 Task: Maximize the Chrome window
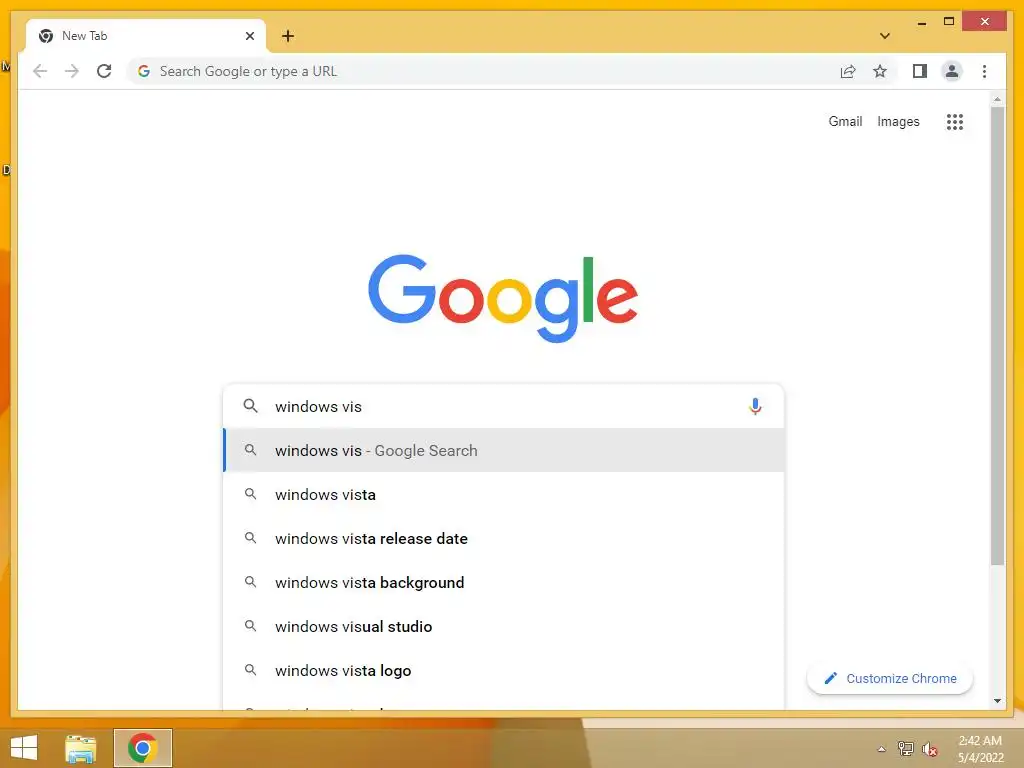tap(949, 22)
